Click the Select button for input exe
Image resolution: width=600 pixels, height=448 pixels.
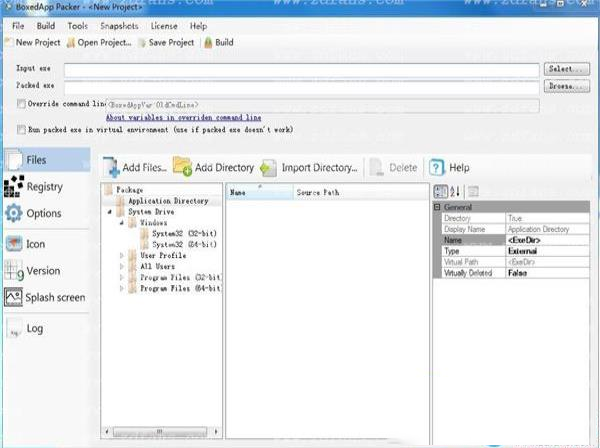coord(567,69)
